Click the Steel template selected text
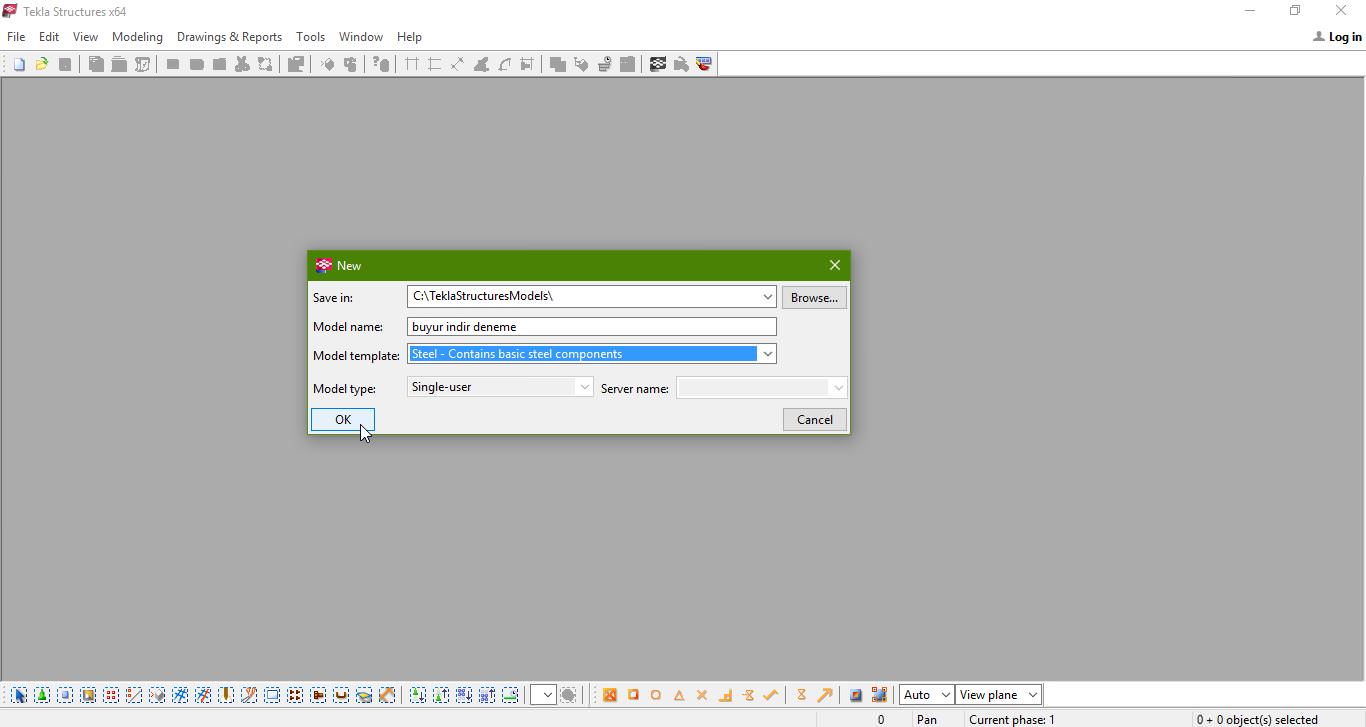This screenshot has height=727, width=1366. 517,354
